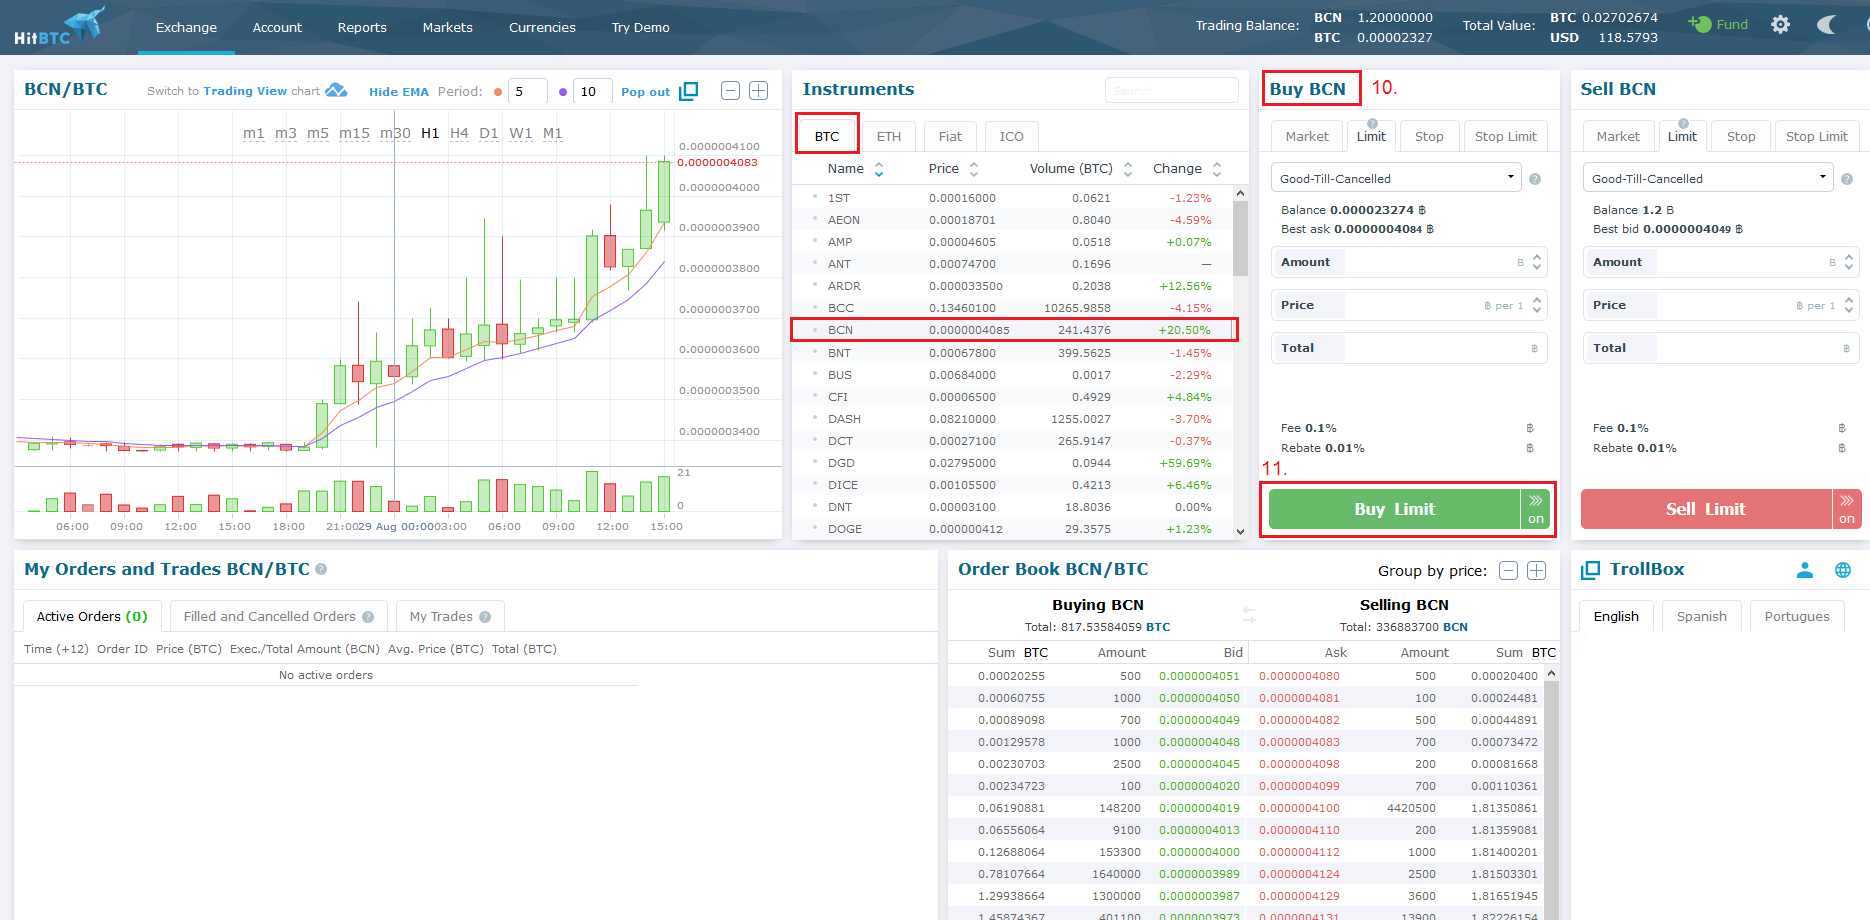Click help icon beside Buy Good-Till-Cancelled
The height and width of the screenshot is (920, 1870).
1535,179
